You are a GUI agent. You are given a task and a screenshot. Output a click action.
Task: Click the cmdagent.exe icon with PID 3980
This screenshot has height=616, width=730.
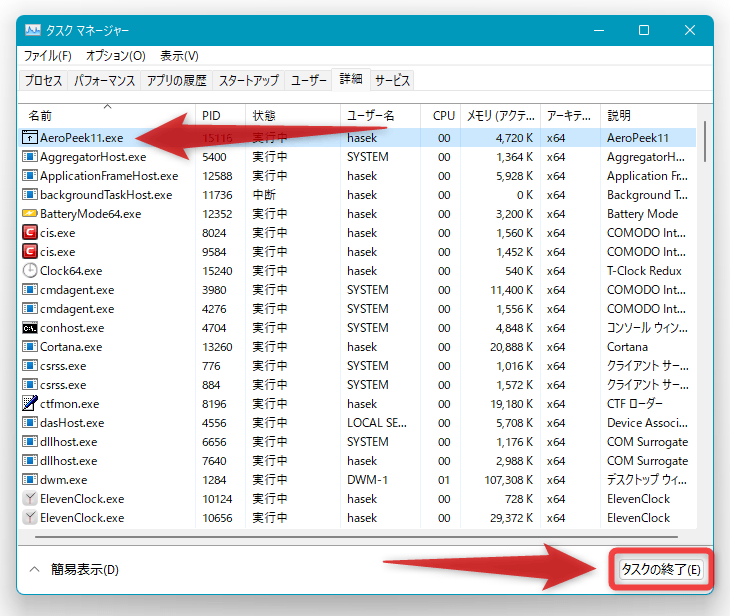[x=30, y=290]
